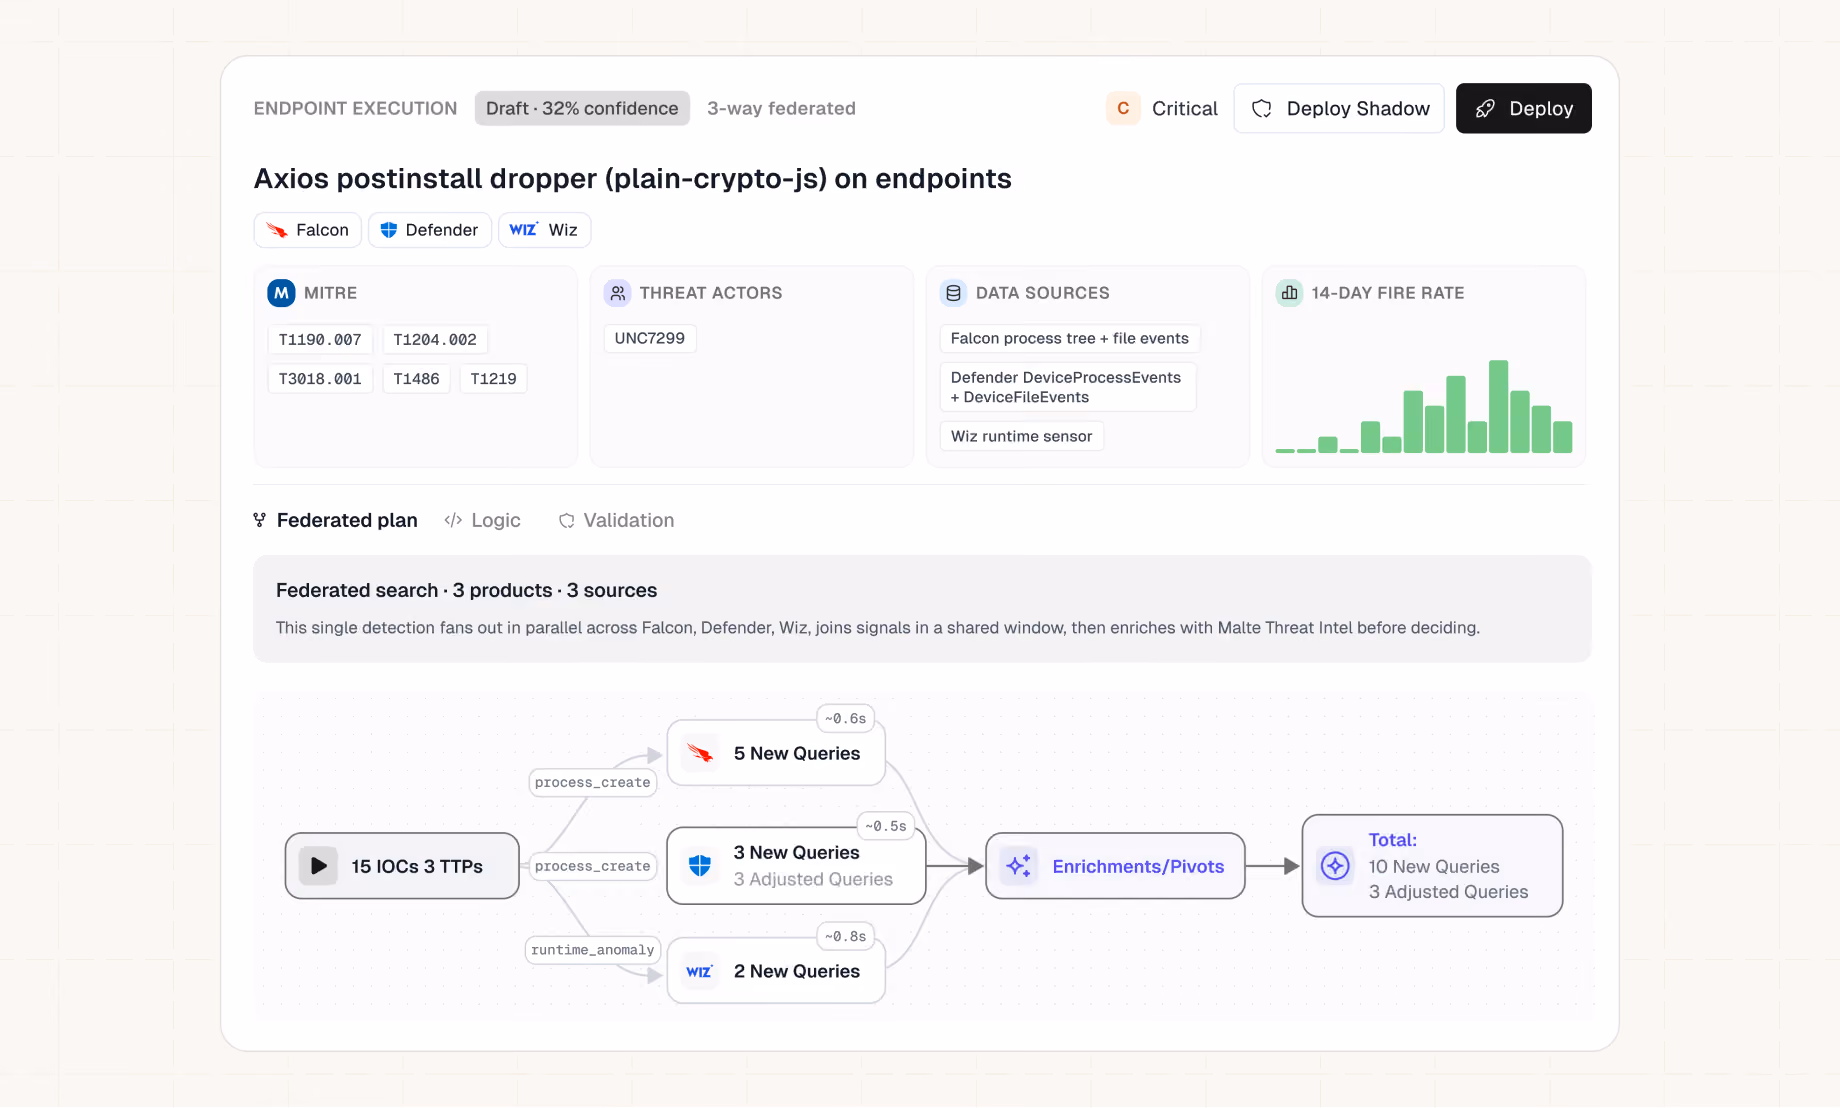The height and width of the screenshot is (1108, 1840).
Task: Open MITRE technique T1219
Action: click(x=493, y=379)
